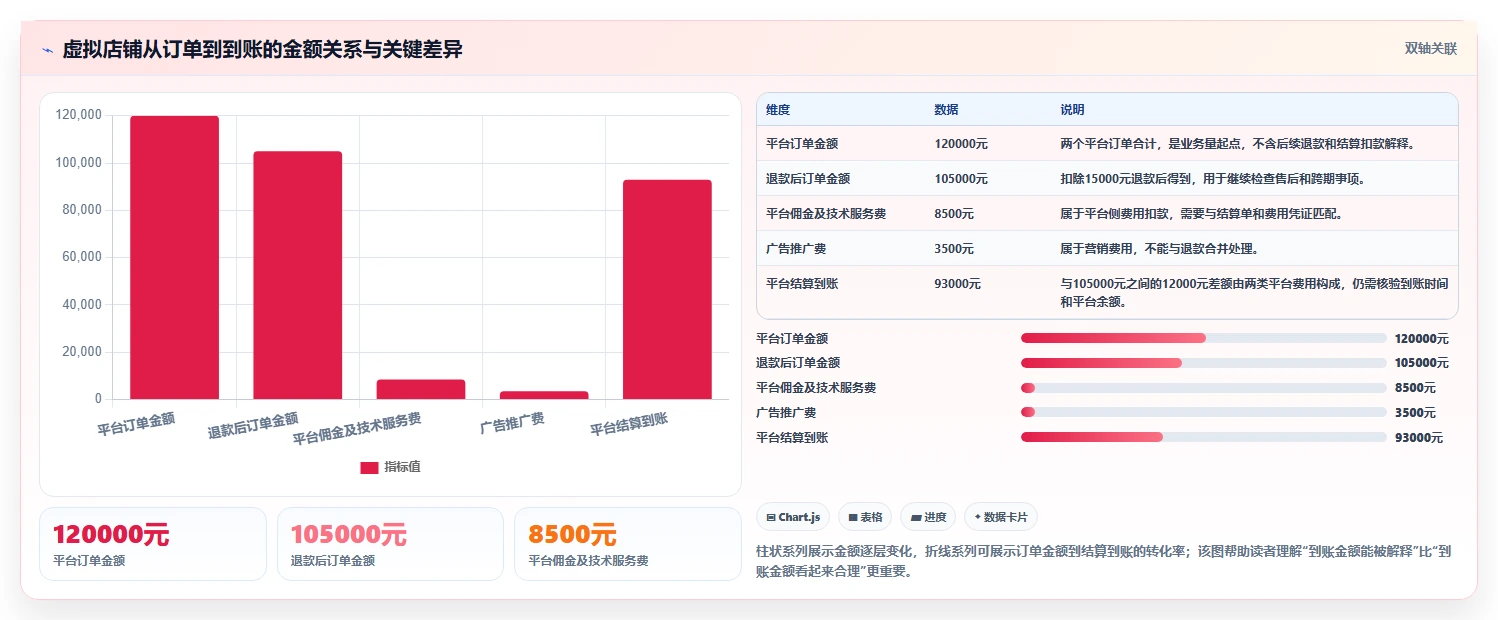Click the 20,000 y-axis label

coord(81,352)
